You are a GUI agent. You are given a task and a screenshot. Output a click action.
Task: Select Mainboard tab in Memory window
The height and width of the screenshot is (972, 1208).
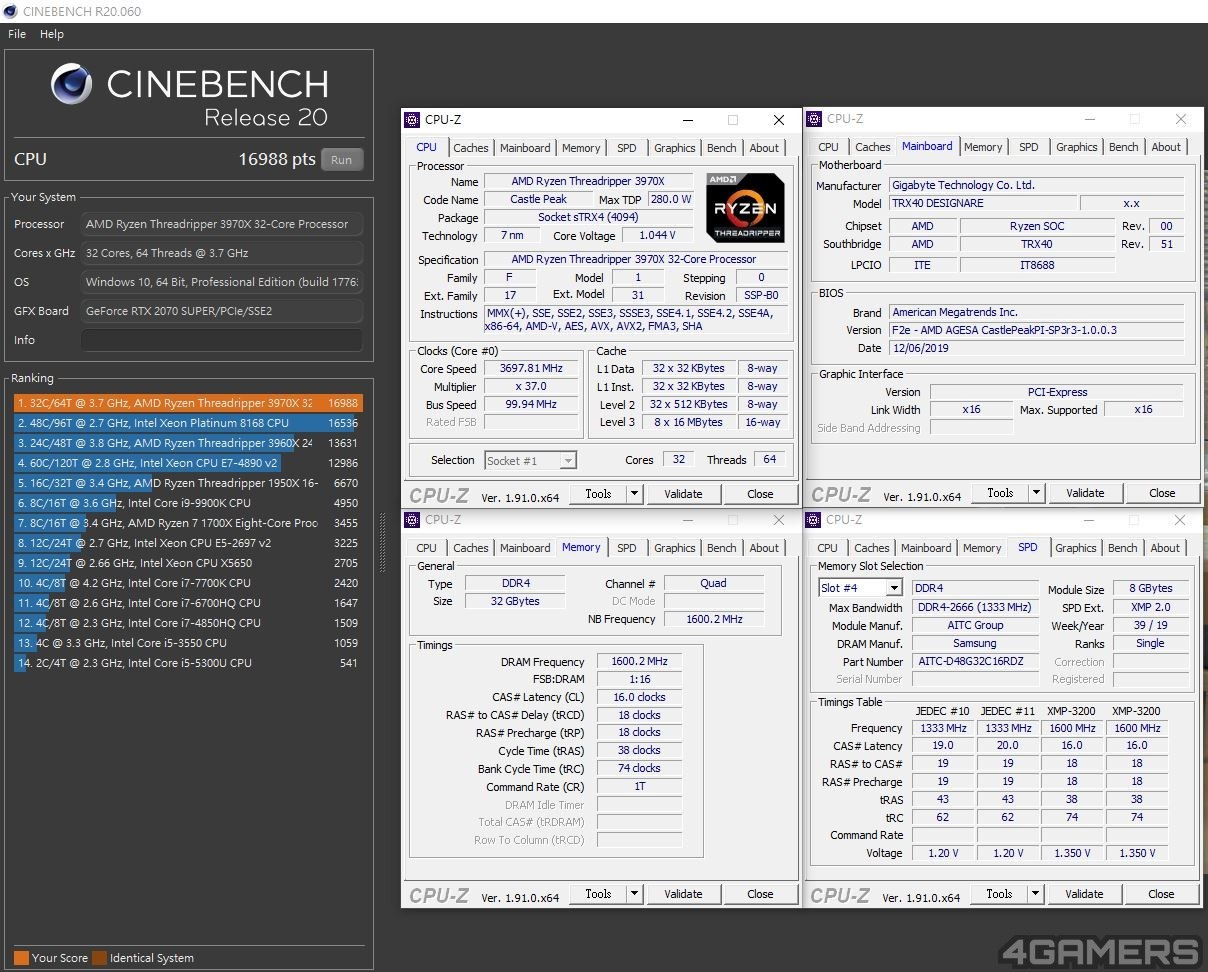pyautogui.click(x=525, y=548)
